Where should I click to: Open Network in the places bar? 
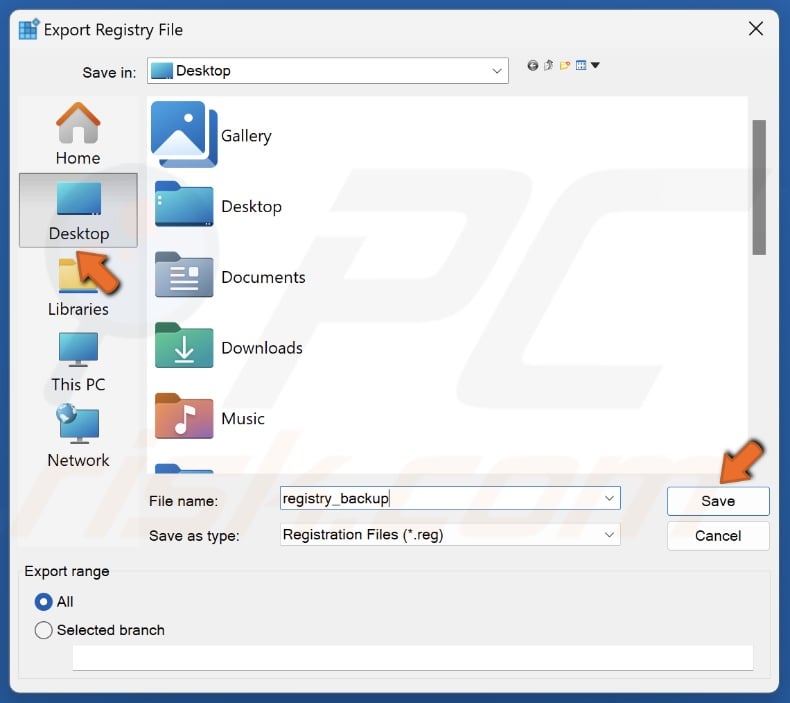click(x=78, y=437)
